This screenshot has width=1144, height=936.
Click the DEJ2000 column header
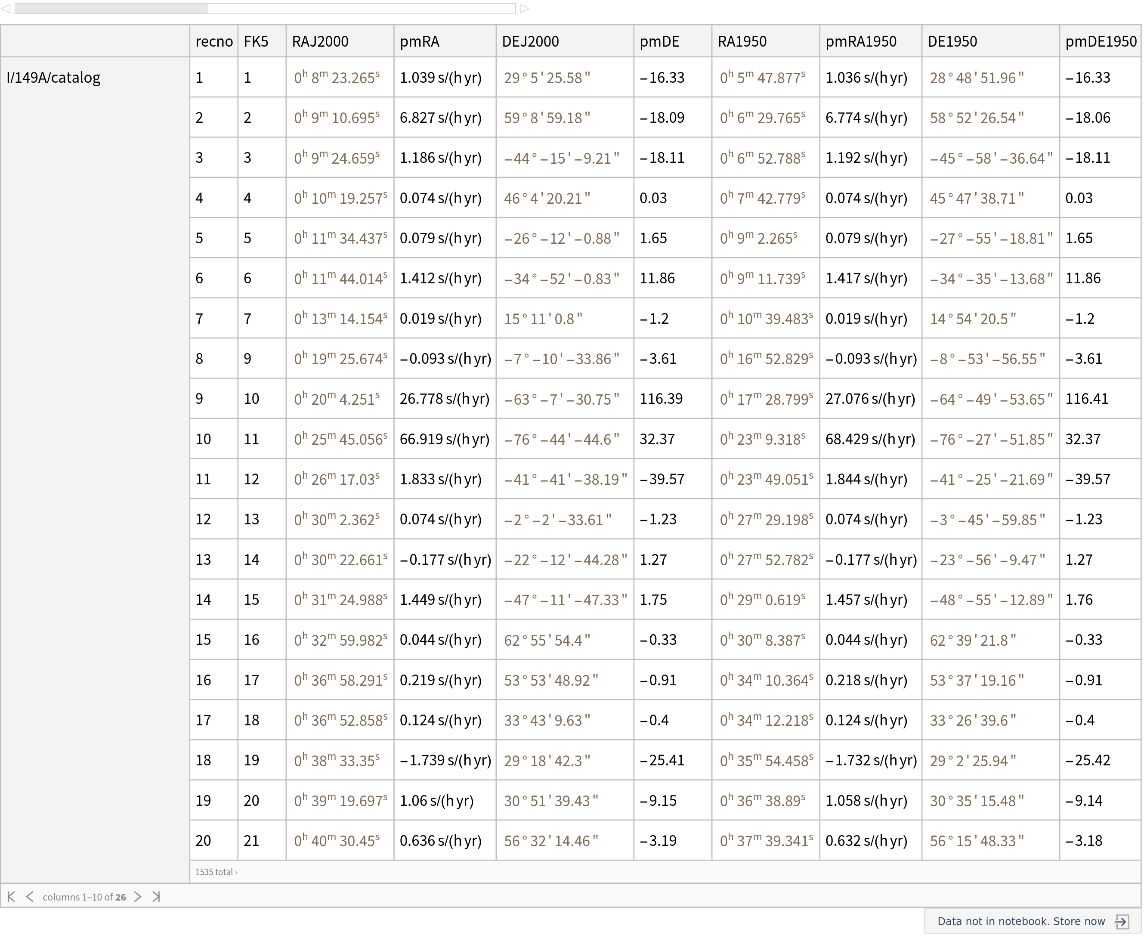click(x=530, y=41)
